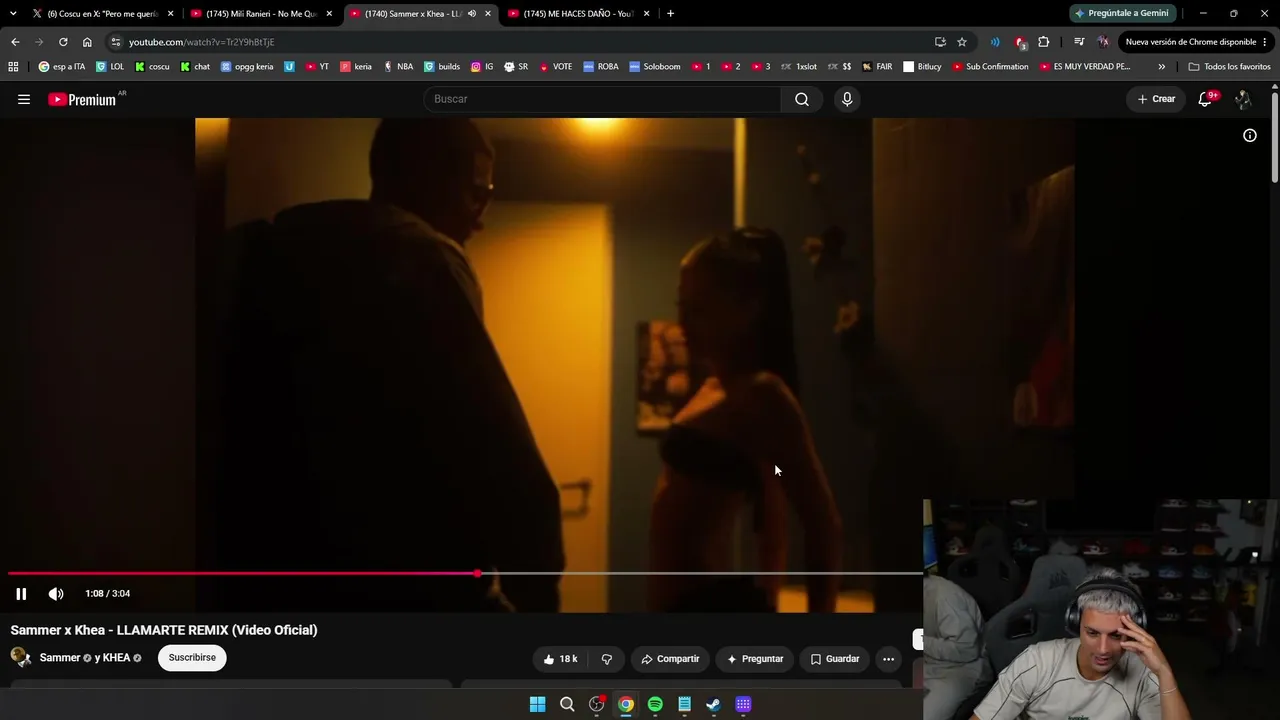Open a new browser tab
This screenshot has width=1280, height=720.
click(670, 14)
